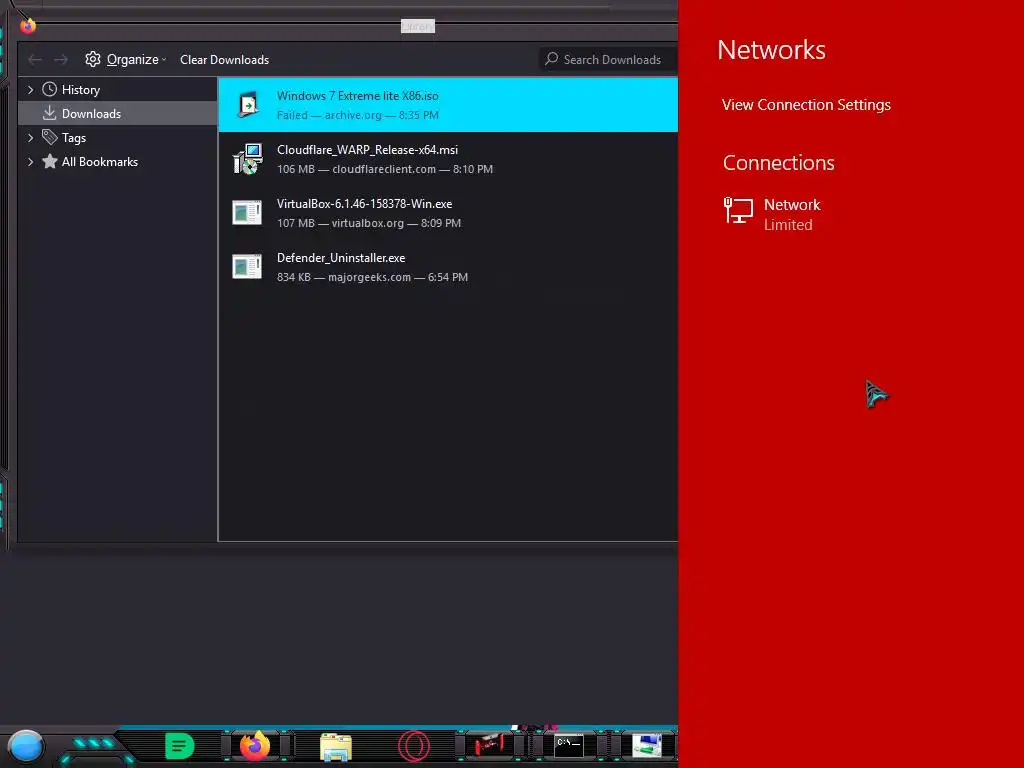Select Downloads in the sidebar
This screenshot has height=768, width=1024.
tap(118, 114)
